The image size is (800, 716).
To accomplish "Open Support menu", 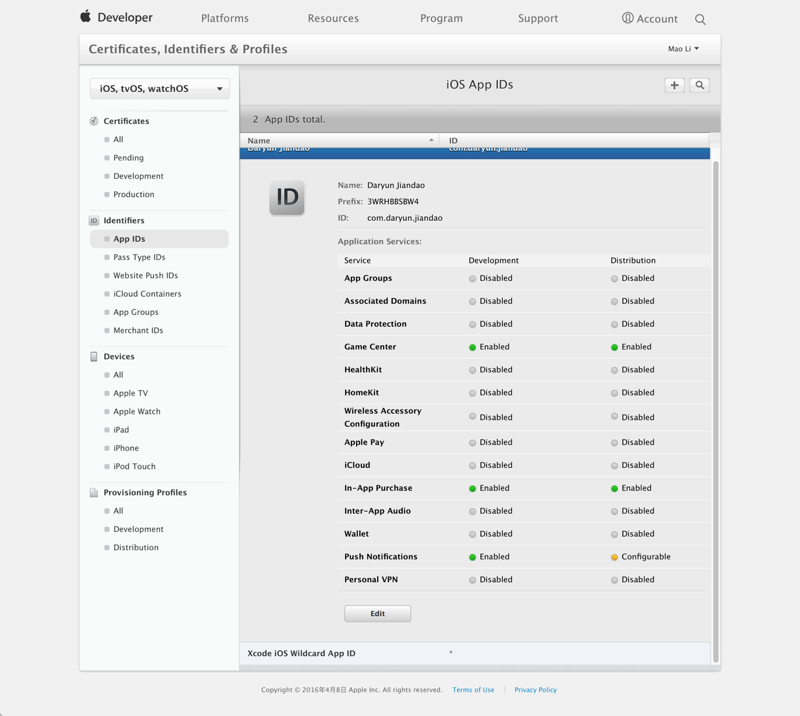I will pos(538,18).
